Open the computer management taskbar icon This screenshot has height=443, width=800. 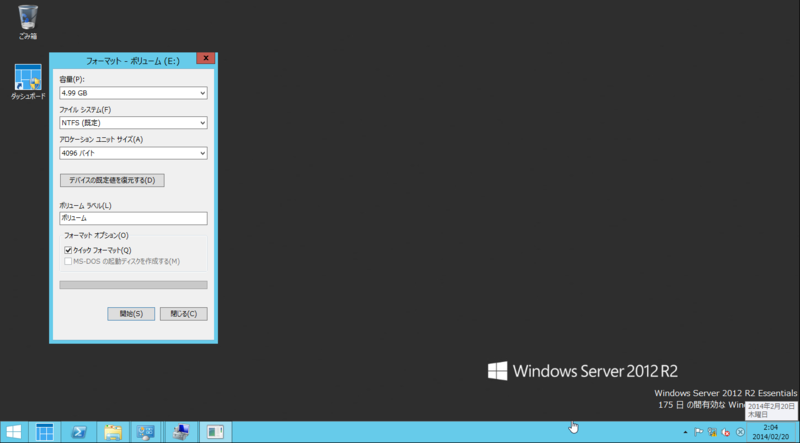pyautogui.click(x=181, y=432)
